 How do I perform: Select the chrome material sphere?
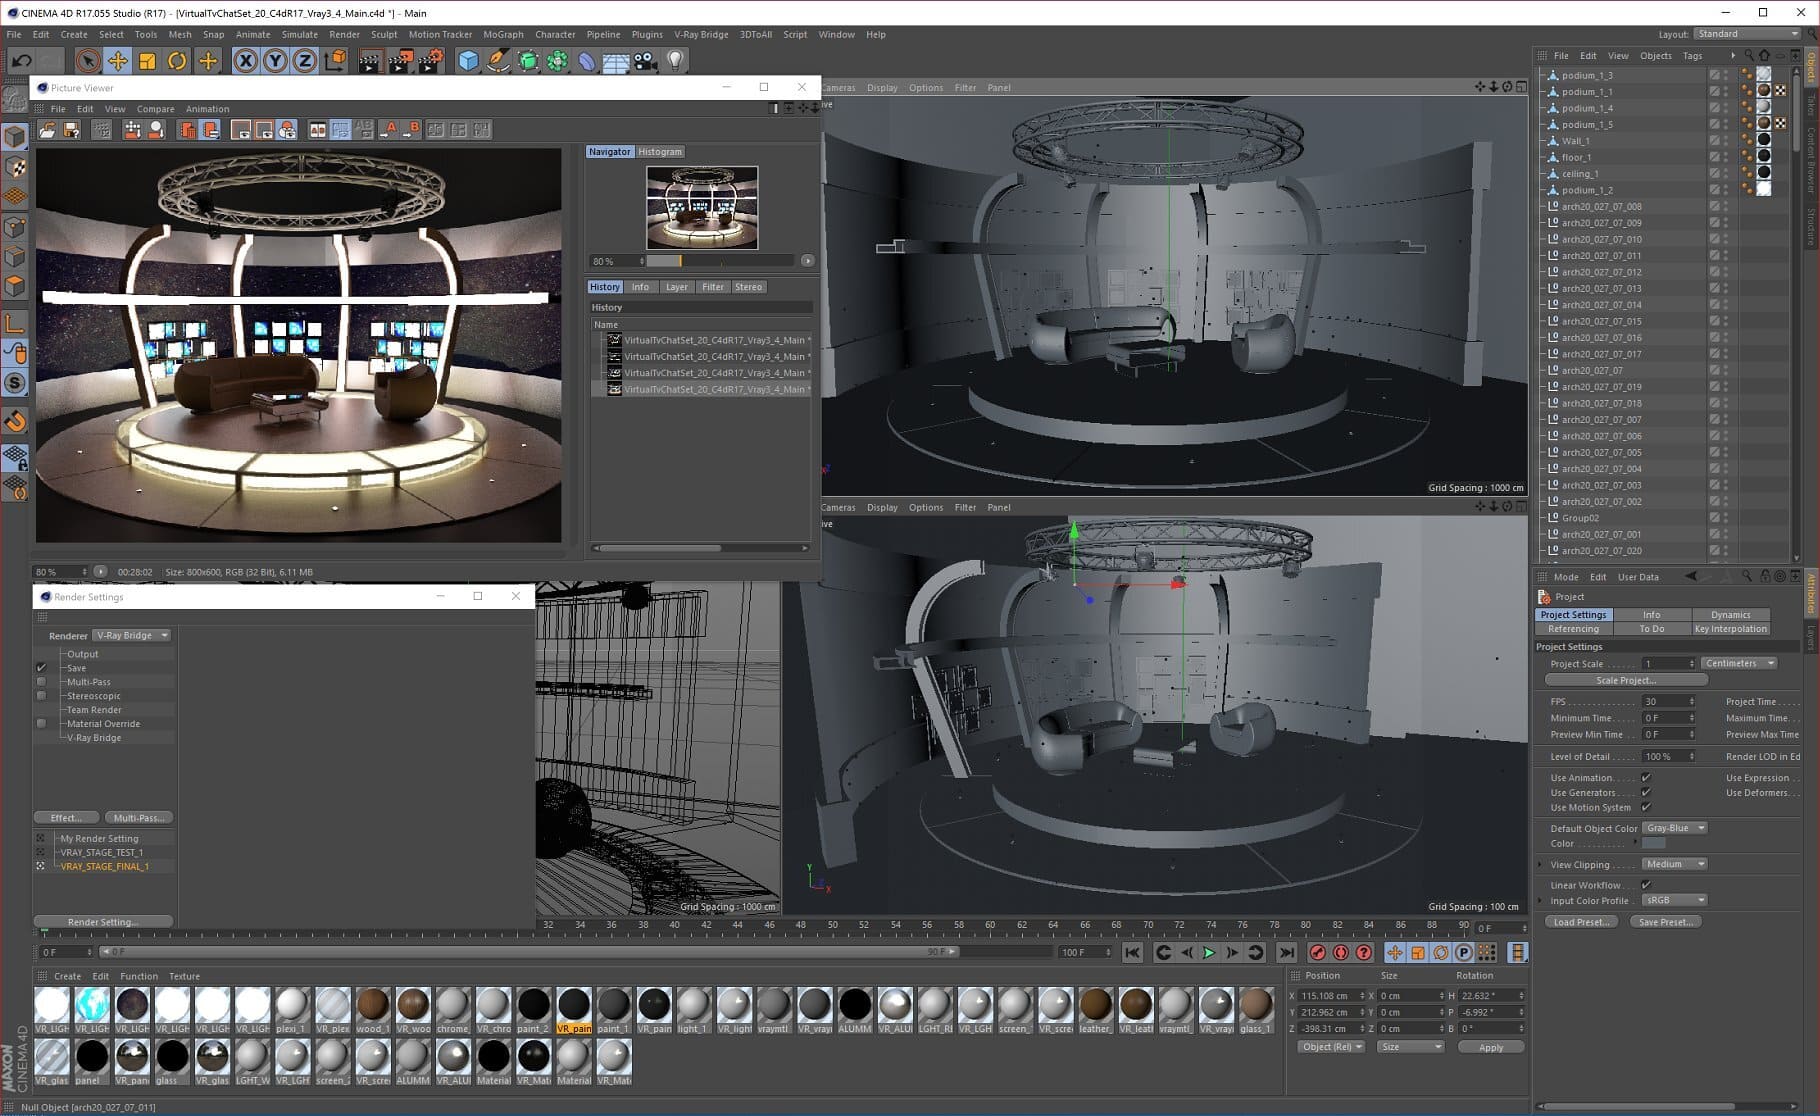pos(453,1005)
